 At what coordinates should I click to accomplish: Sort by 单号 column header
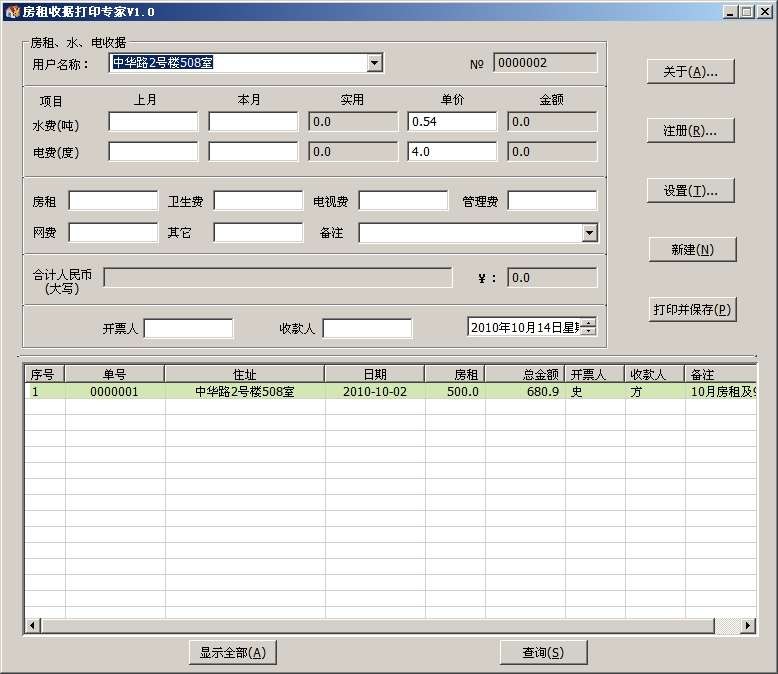click(115, 374)
